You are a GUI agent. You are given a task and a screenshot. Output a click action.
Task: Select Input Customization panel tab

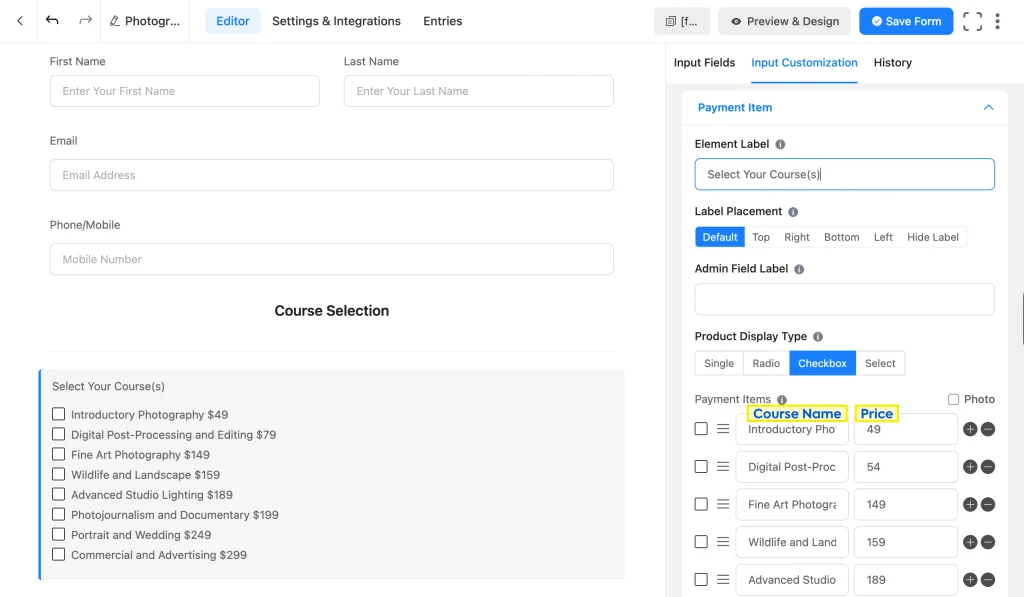click(804, 63)
